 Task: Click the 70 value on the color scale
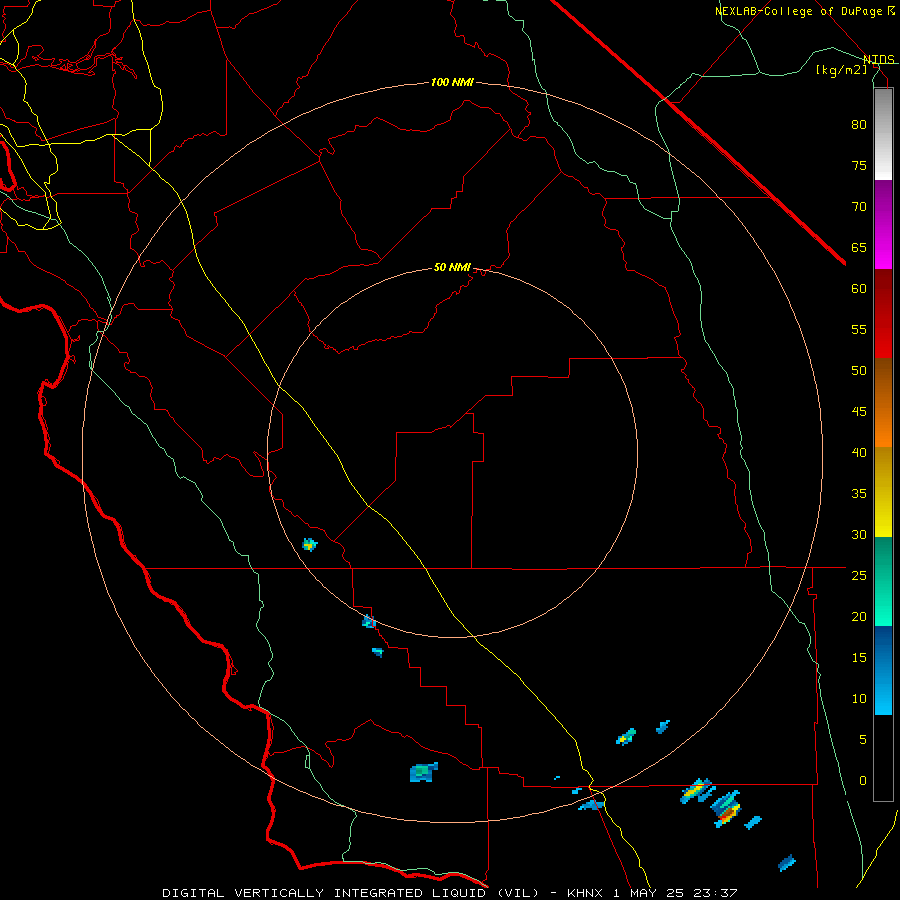pos(859,207)
